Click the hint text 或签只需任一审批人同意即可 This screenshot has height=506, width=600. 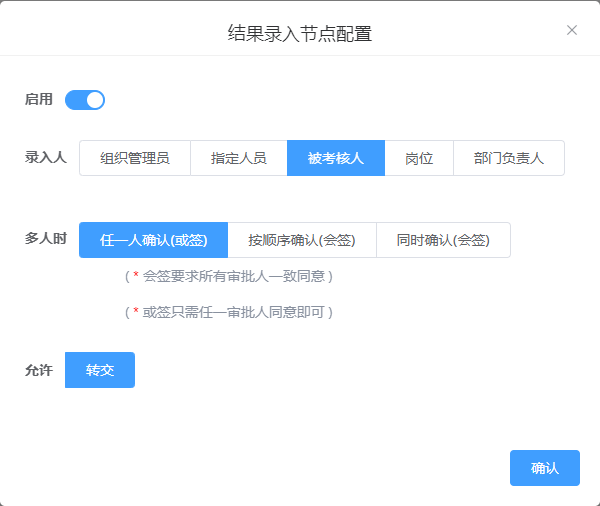(236, 312)
